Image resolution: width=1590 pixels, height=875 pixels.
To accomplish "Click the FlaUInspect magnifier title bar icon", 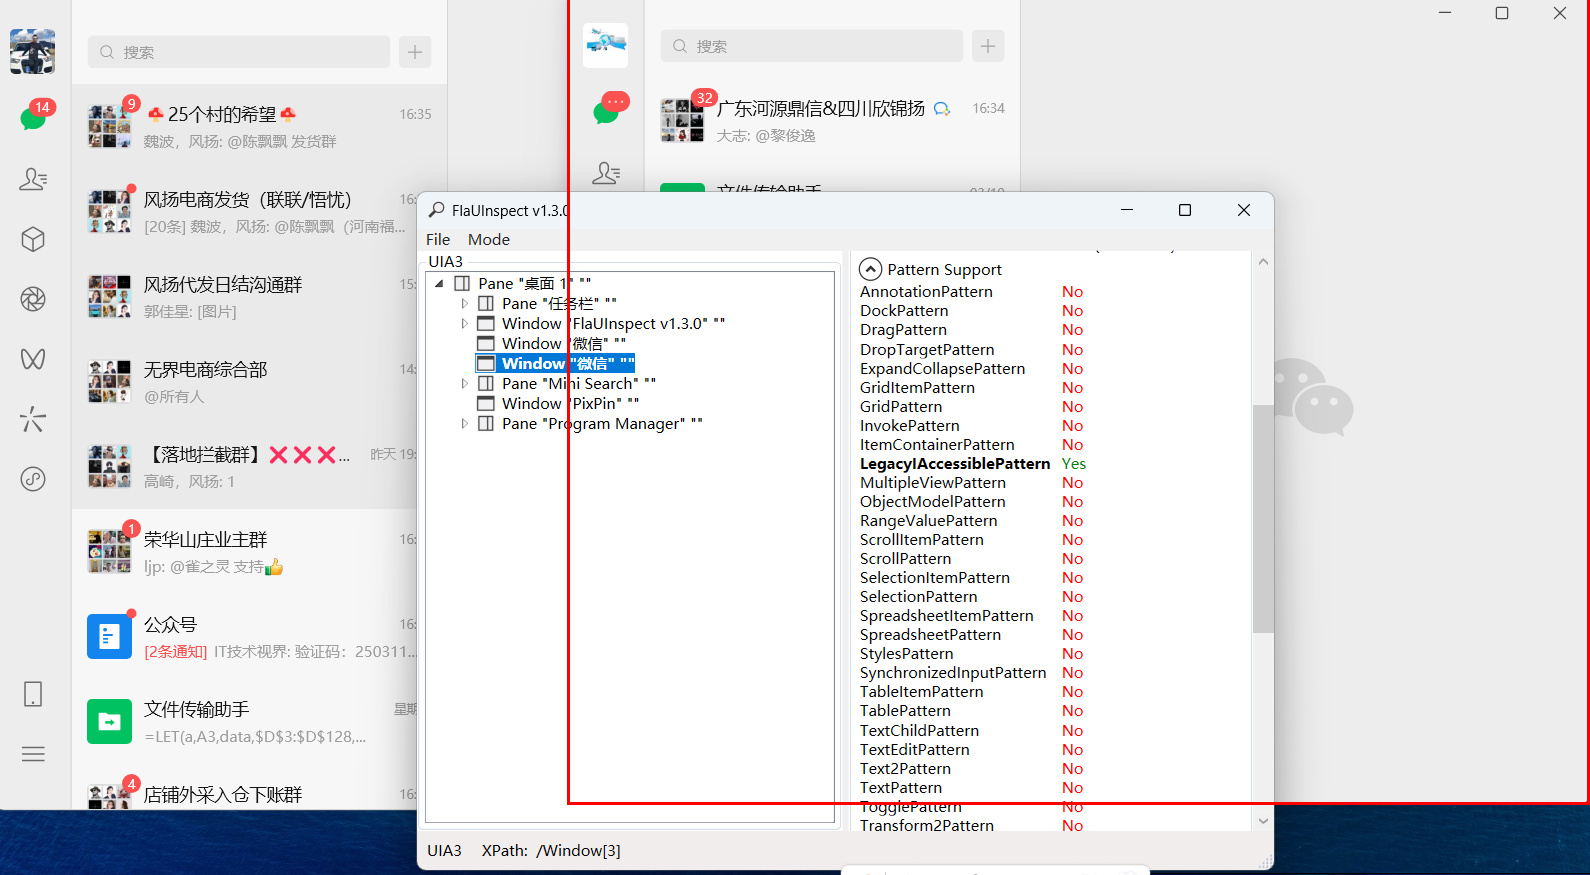I will 437,210.
